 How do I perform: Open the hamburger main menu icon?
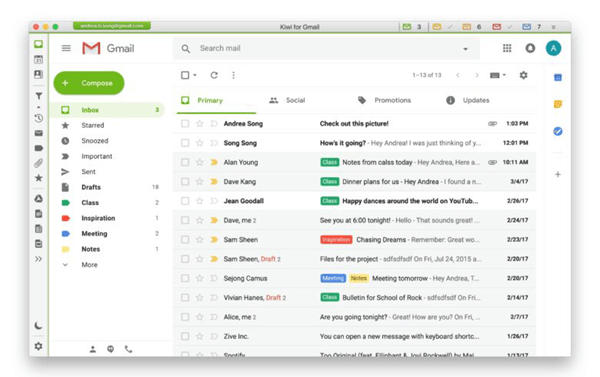[x=66, y=48]
